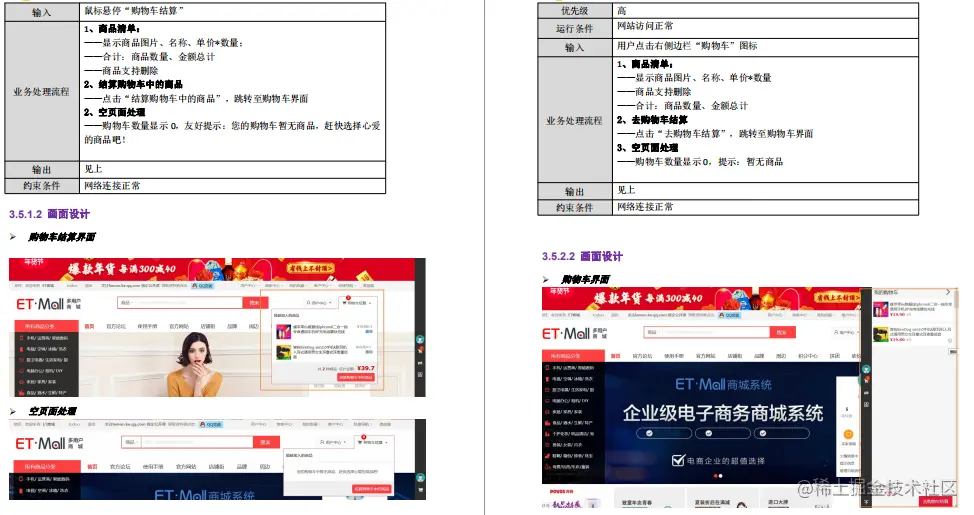The height and width of the screenshot is (515, 974).
Task: Click the ¥39.7 total in cart dropdown
Action: coord(366,368)
